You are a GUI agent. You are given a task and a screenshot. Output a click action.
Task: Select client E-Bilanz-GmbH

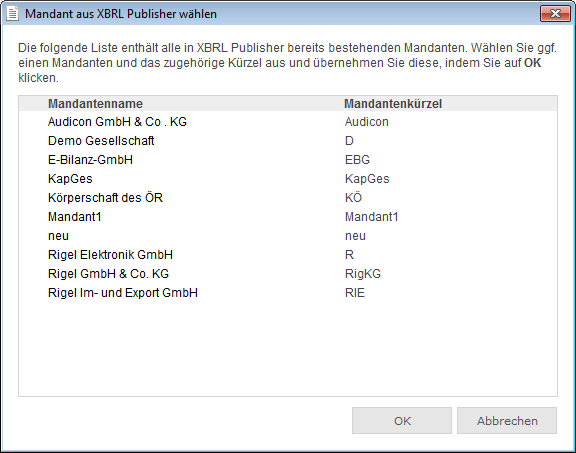90,160
